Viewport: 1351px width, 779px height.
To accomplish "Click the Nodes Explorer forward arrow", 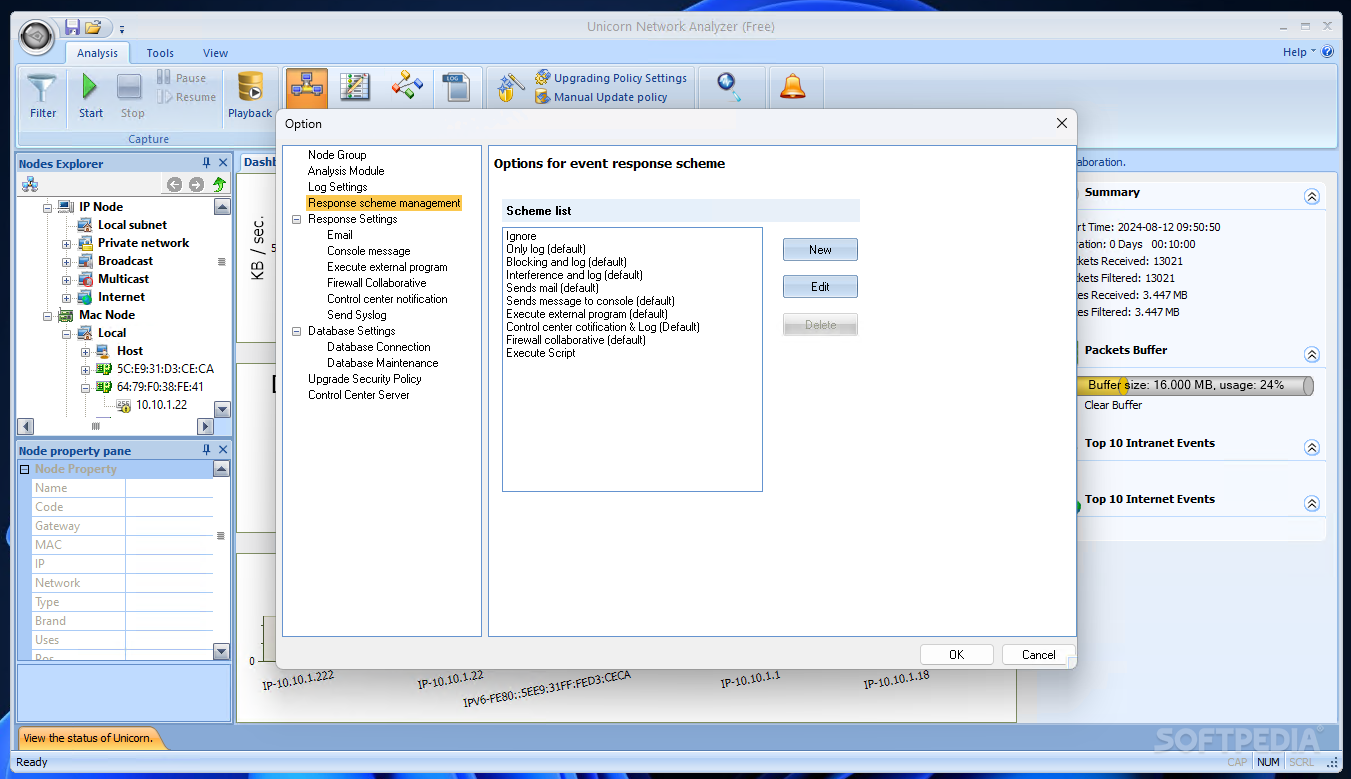I will click(x=196, y=185).
